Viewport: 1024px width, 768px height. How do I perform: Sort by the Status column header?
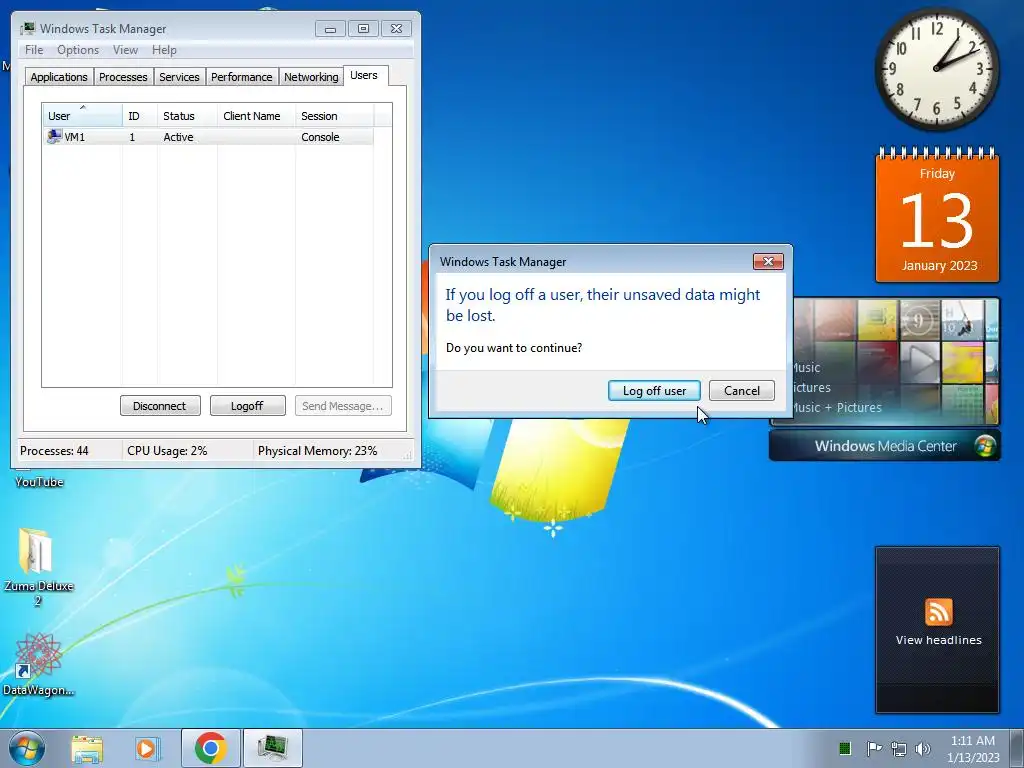tap(187, 115)
